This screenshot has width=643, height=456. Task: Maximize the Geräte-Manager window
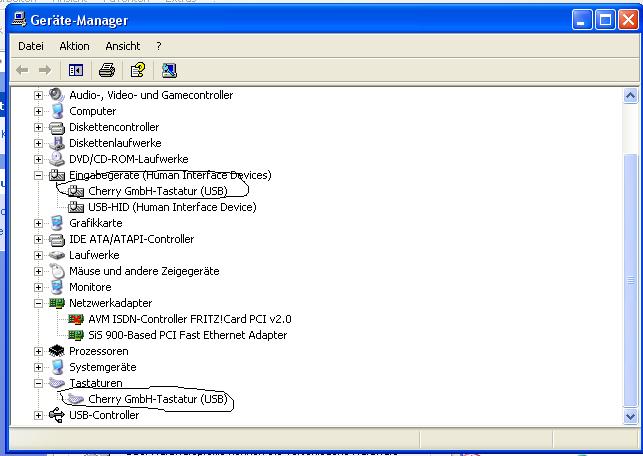point(605,20)
